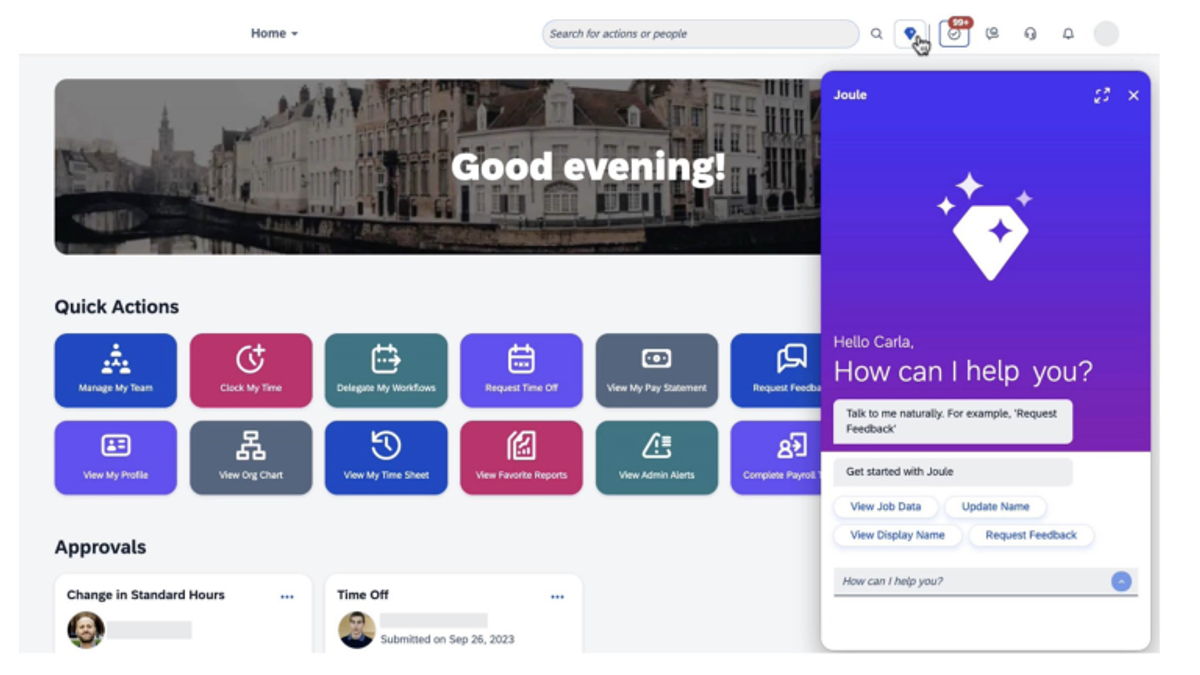Open the View Org Chart tile

(x=251, y=458)
